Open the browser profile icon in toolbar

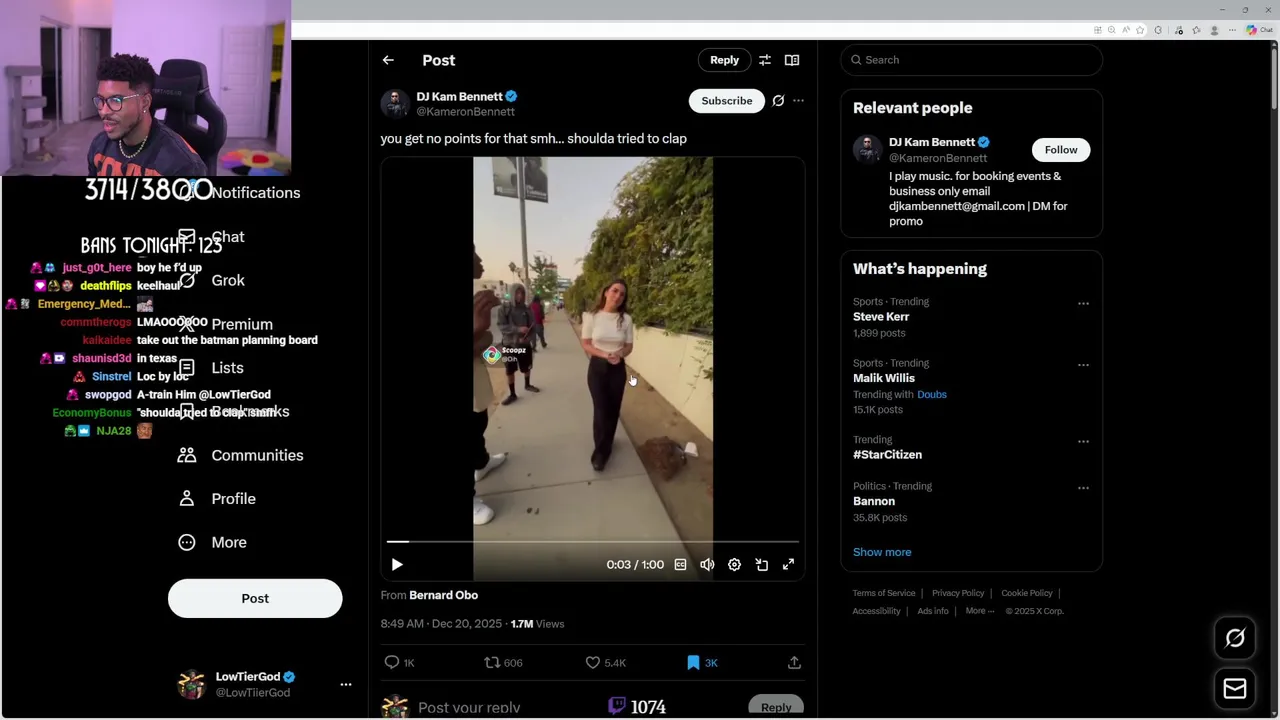click(1214, 30)
